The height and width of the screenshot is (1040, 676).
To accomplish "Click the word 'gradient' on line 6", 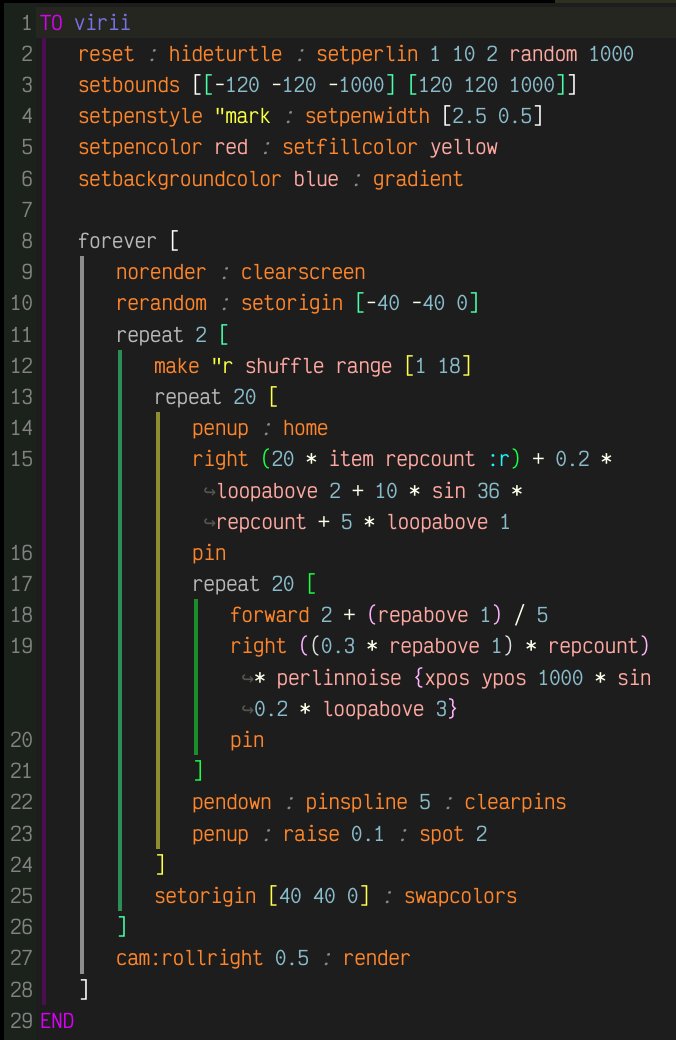I will click(x=417, y=179).
